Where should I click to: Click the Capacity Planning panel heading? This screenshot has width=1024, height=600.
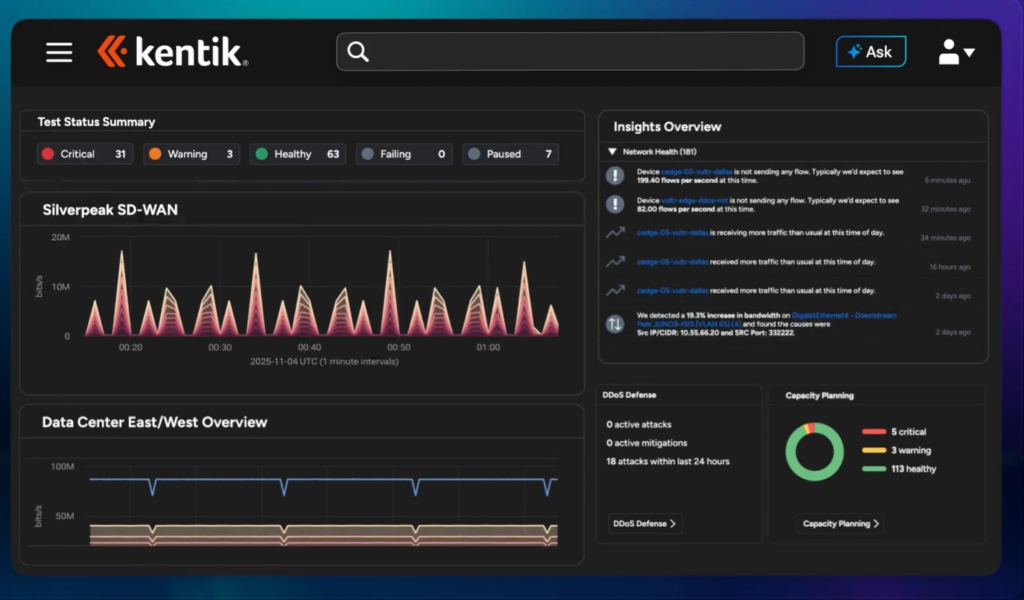[x=819, y=396]
